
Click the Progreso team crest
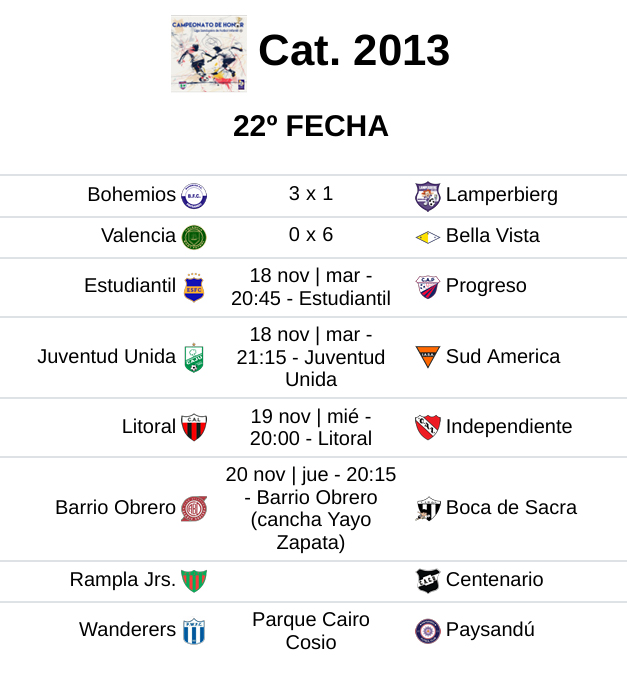[x=428, y=287]
